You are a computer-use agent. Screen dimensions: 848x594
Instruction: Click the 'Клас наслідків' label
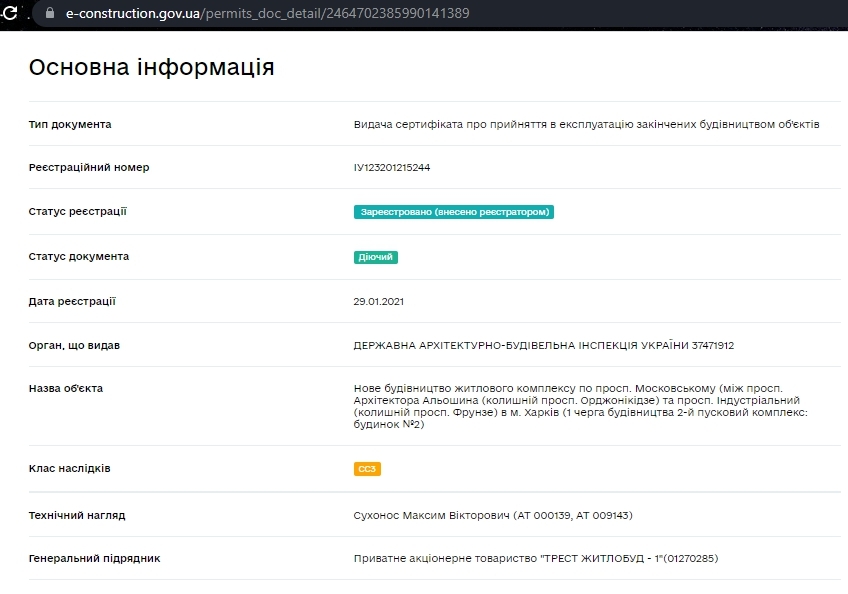69,468
